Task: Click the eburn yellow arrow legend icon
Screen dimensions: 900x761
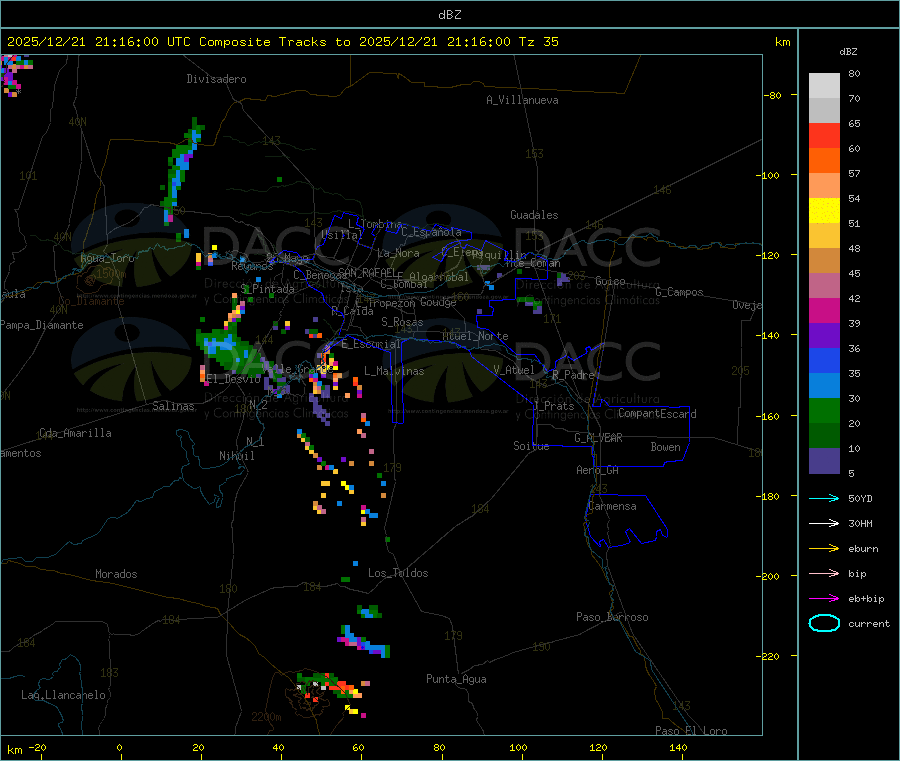Action: coord(824,549)
